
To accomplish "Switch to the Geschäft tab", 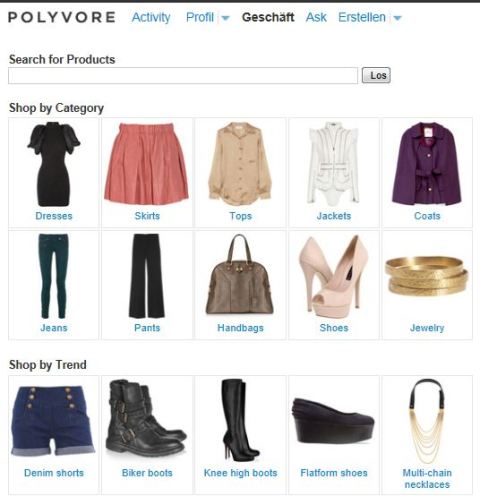I will (x=268, y=17).
